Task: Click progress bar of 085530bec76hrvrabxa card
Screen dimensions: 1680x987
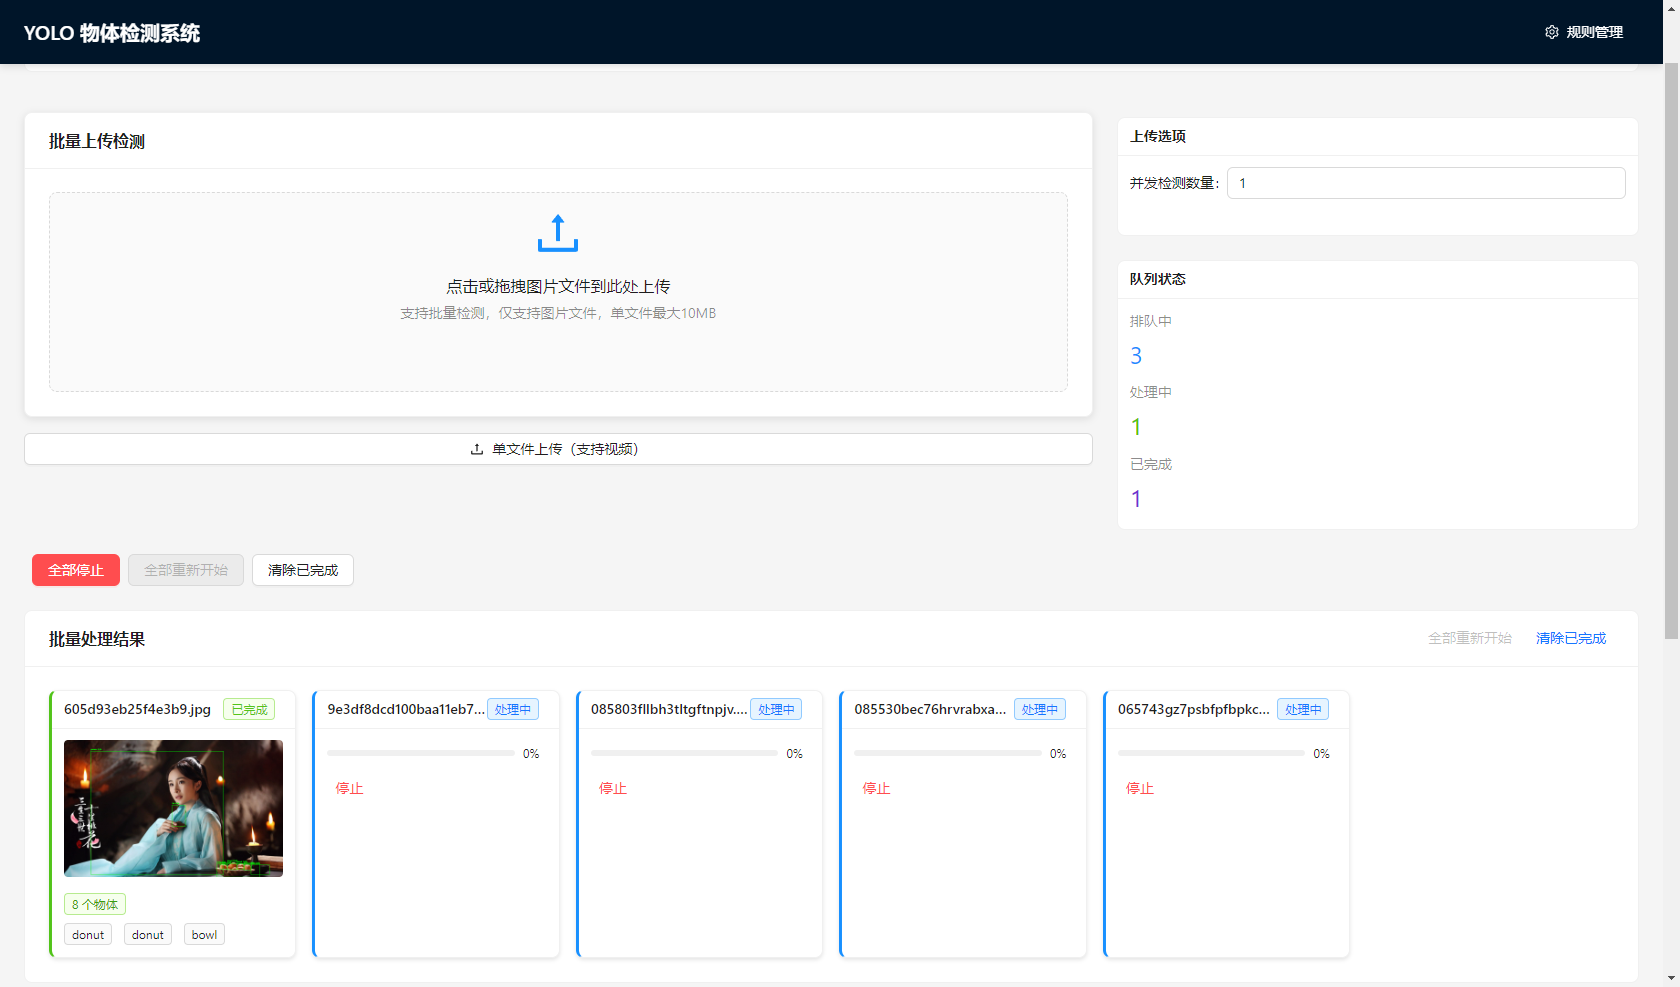Action: pos(948,753)
